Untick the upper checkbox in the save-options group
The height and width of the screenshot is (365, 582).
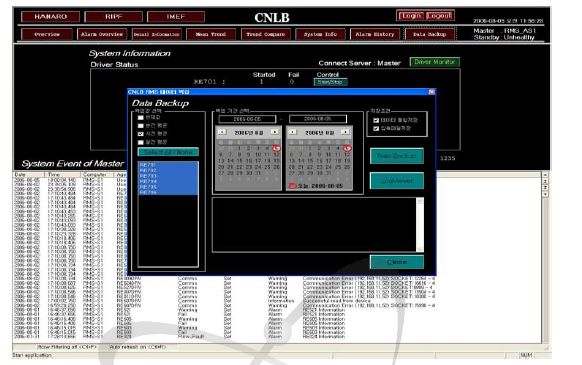tap(376, 120)
